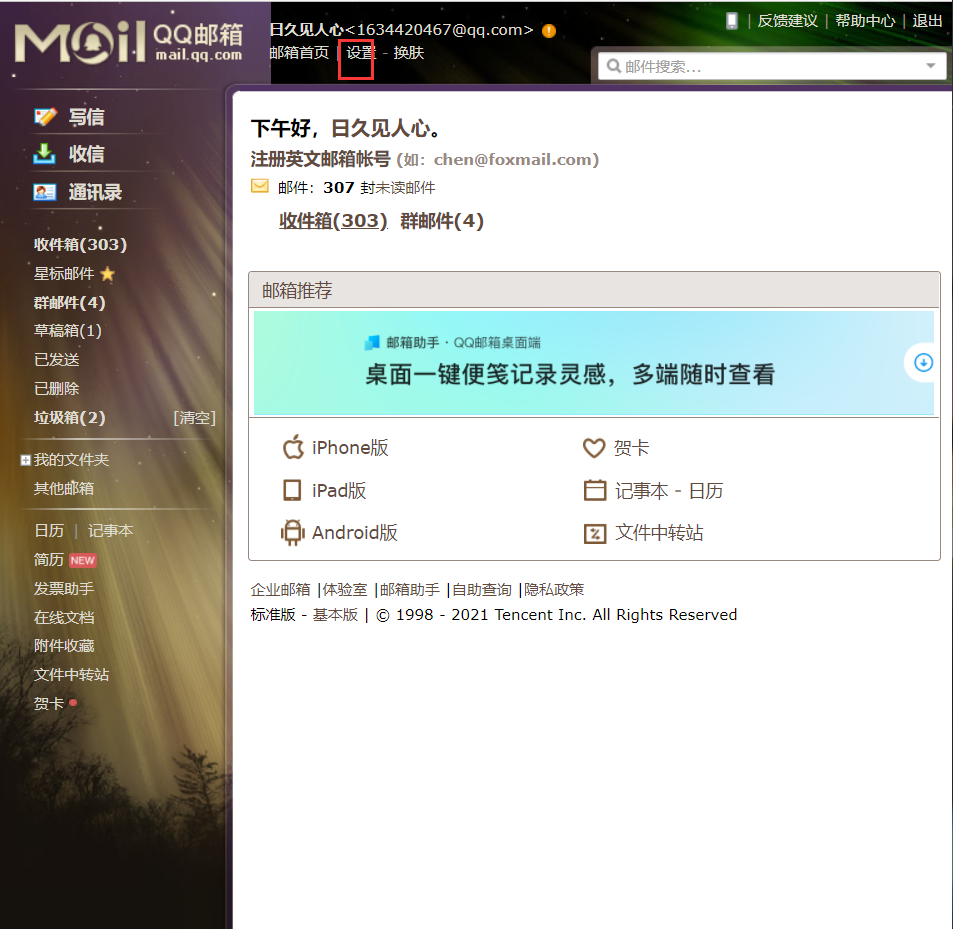Click the 标准版 footer text

(273, 615)
